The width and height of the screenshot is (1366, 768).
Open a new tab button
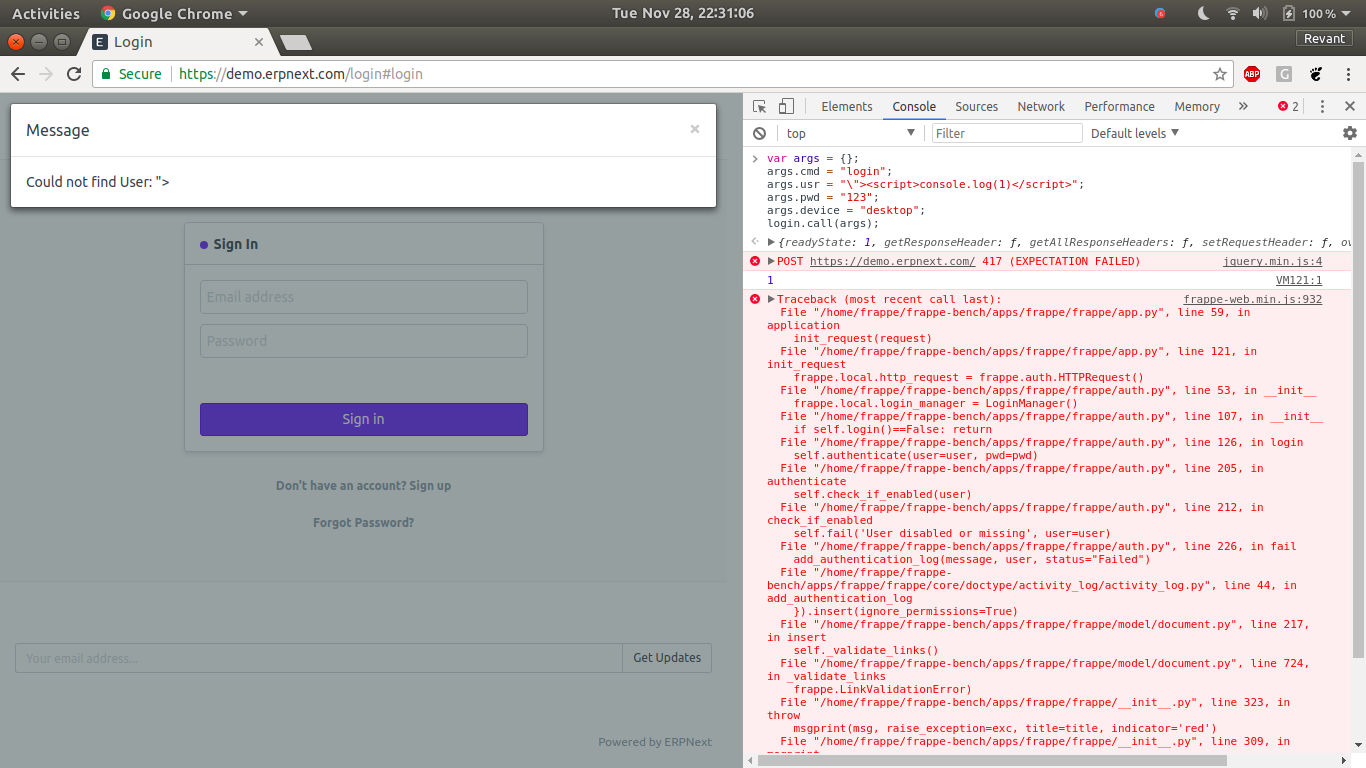click(x=296, y=42)
